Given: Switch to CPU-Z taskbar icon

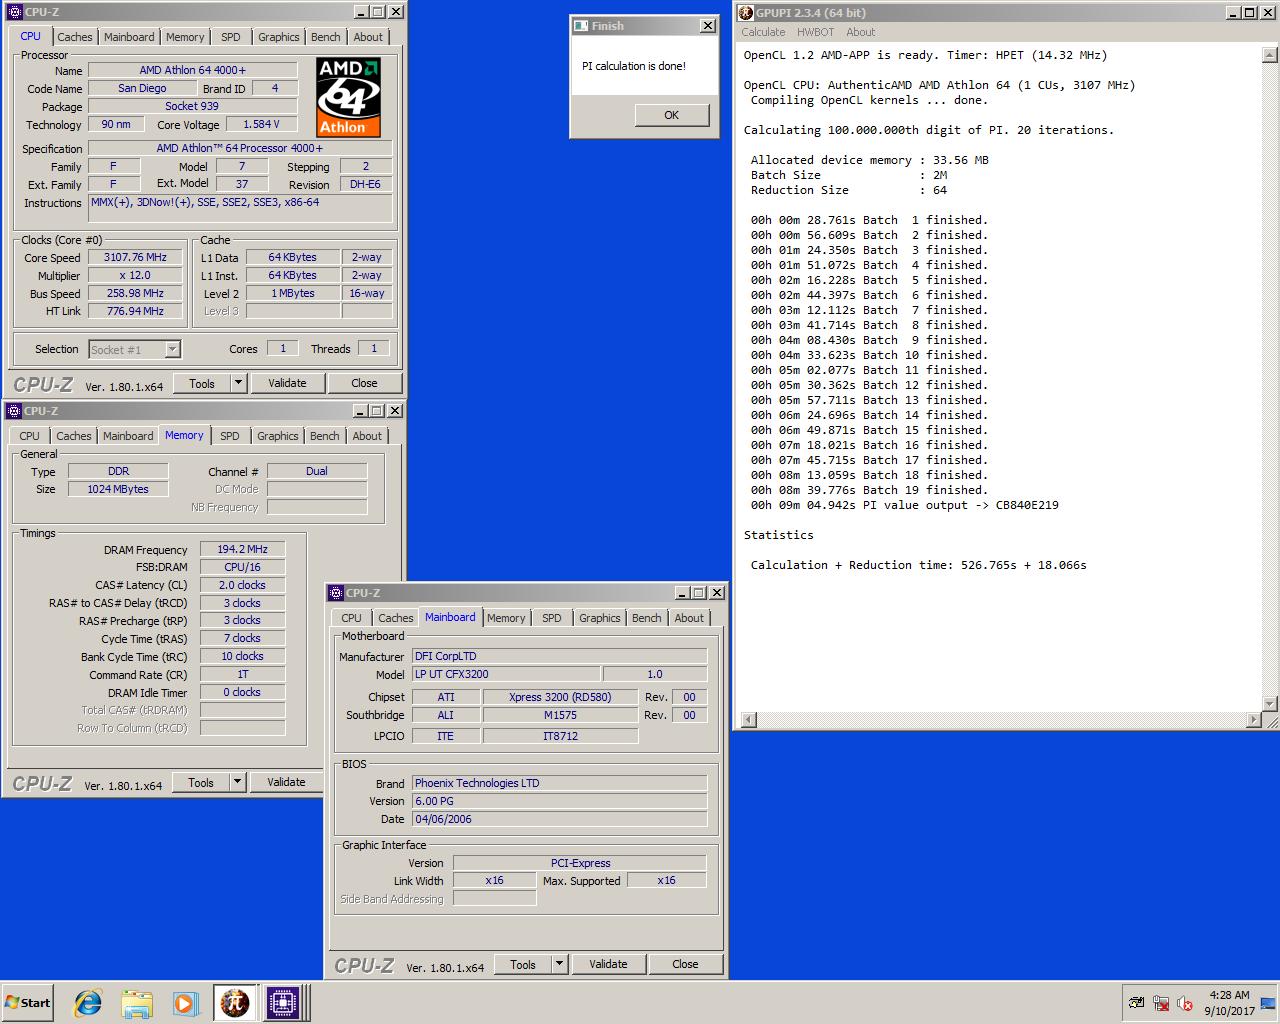Looking at the screenshot, I should click(282, 1002).
